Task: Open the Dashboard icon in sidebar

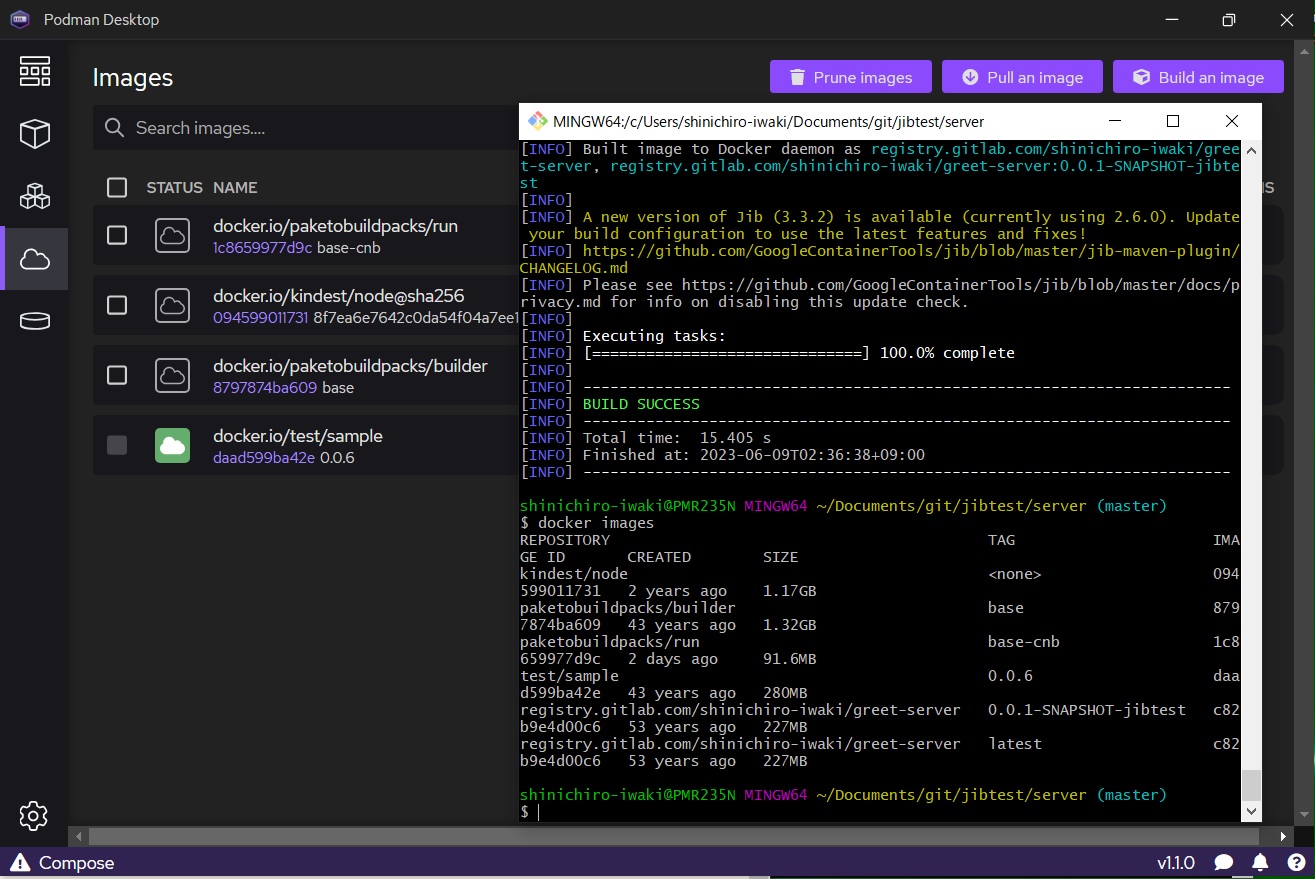Action: click(x=35, y=71)
